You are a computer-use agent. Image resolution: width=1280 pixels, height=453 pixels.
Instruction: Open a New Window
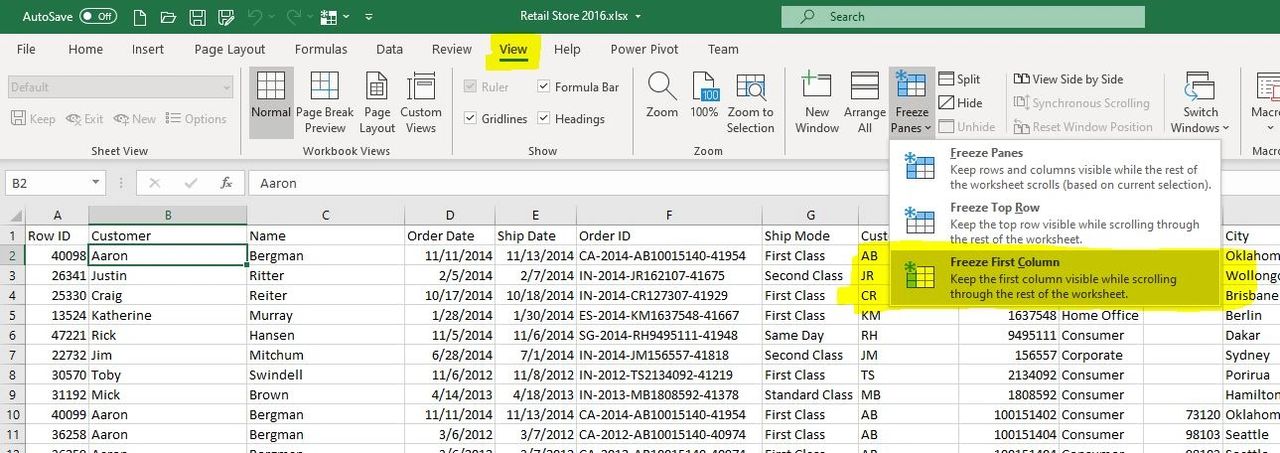817,102
